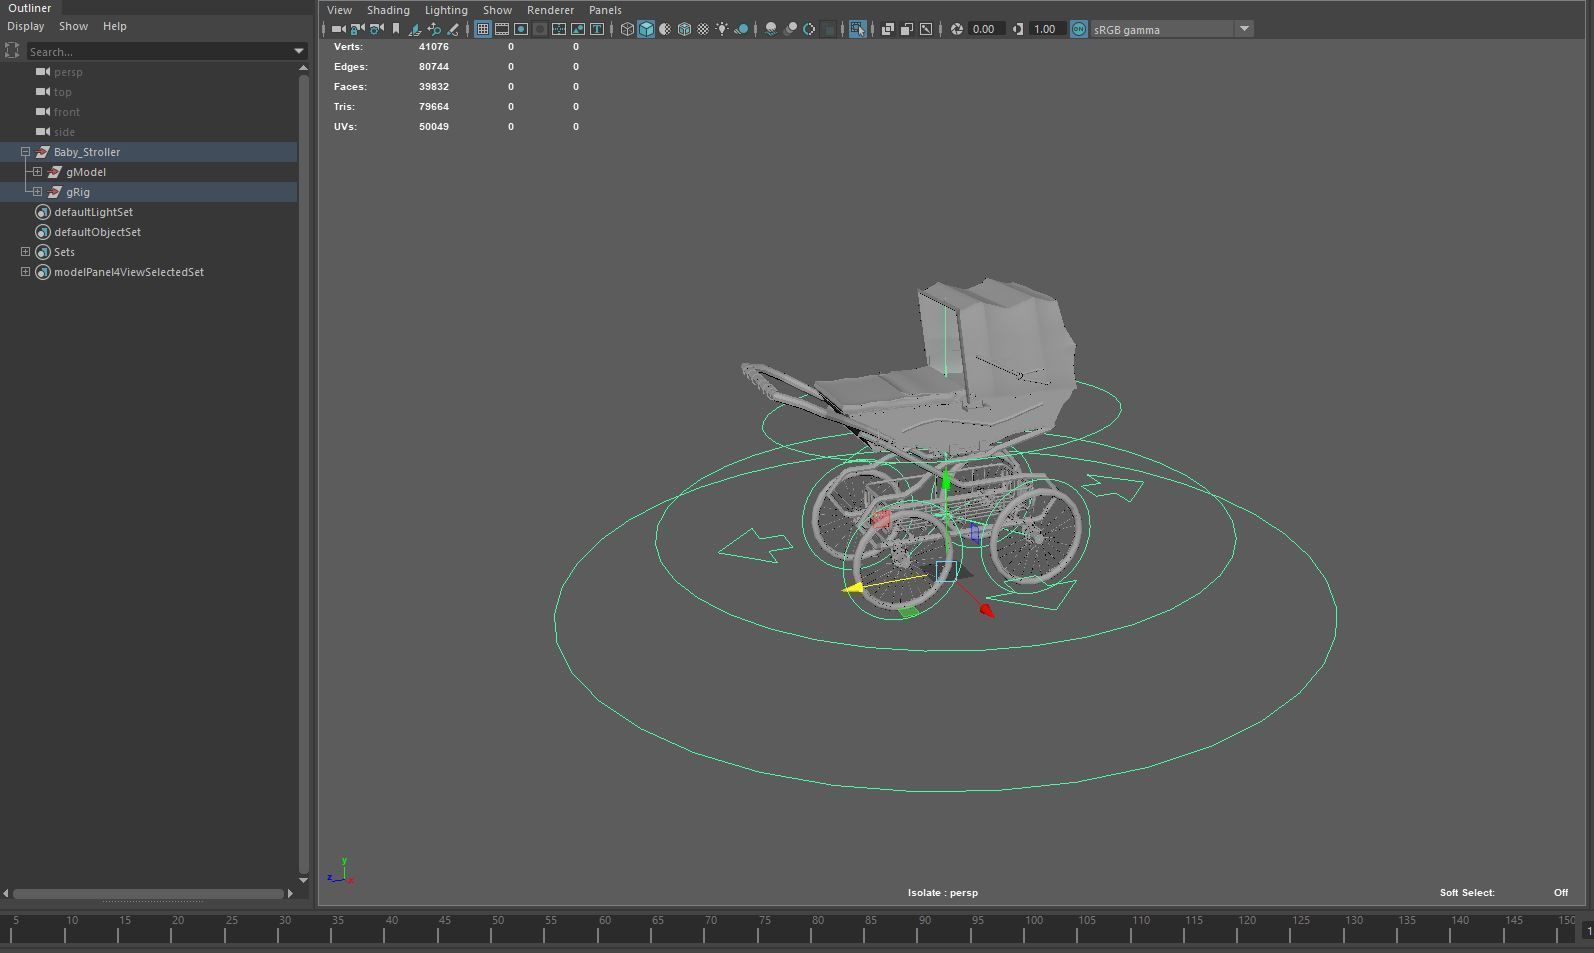Toggle the View Transform ON button

click(1079, 29)
